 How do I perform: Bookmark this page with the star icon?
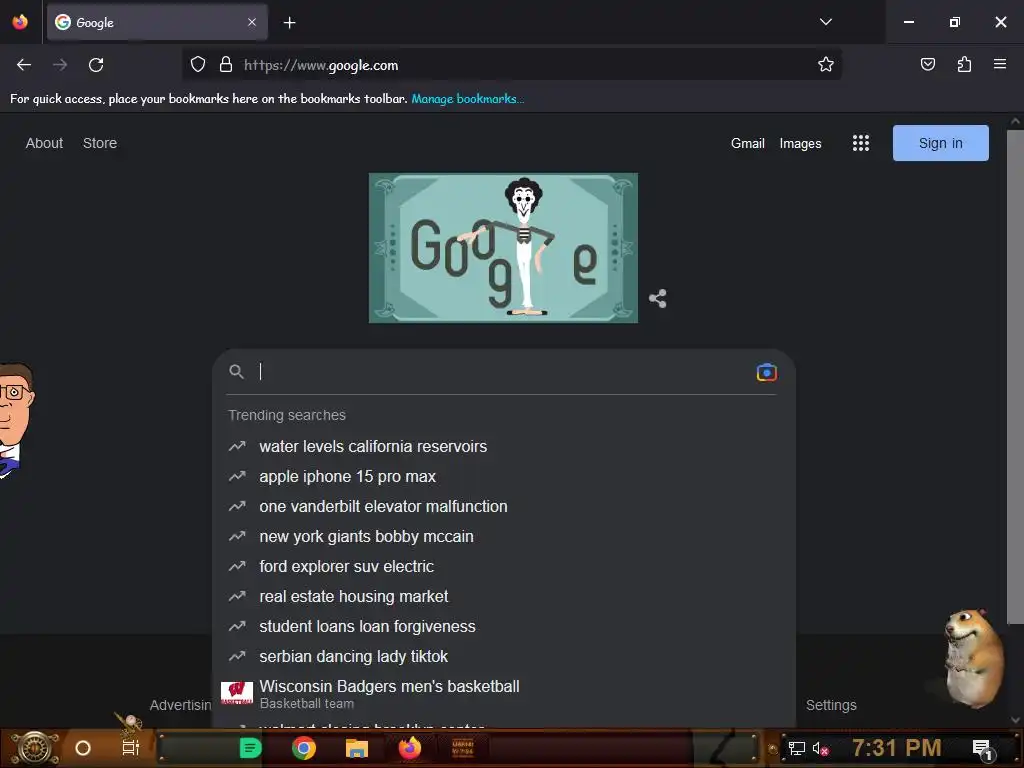pyautogui.click(x=825, y=65)
